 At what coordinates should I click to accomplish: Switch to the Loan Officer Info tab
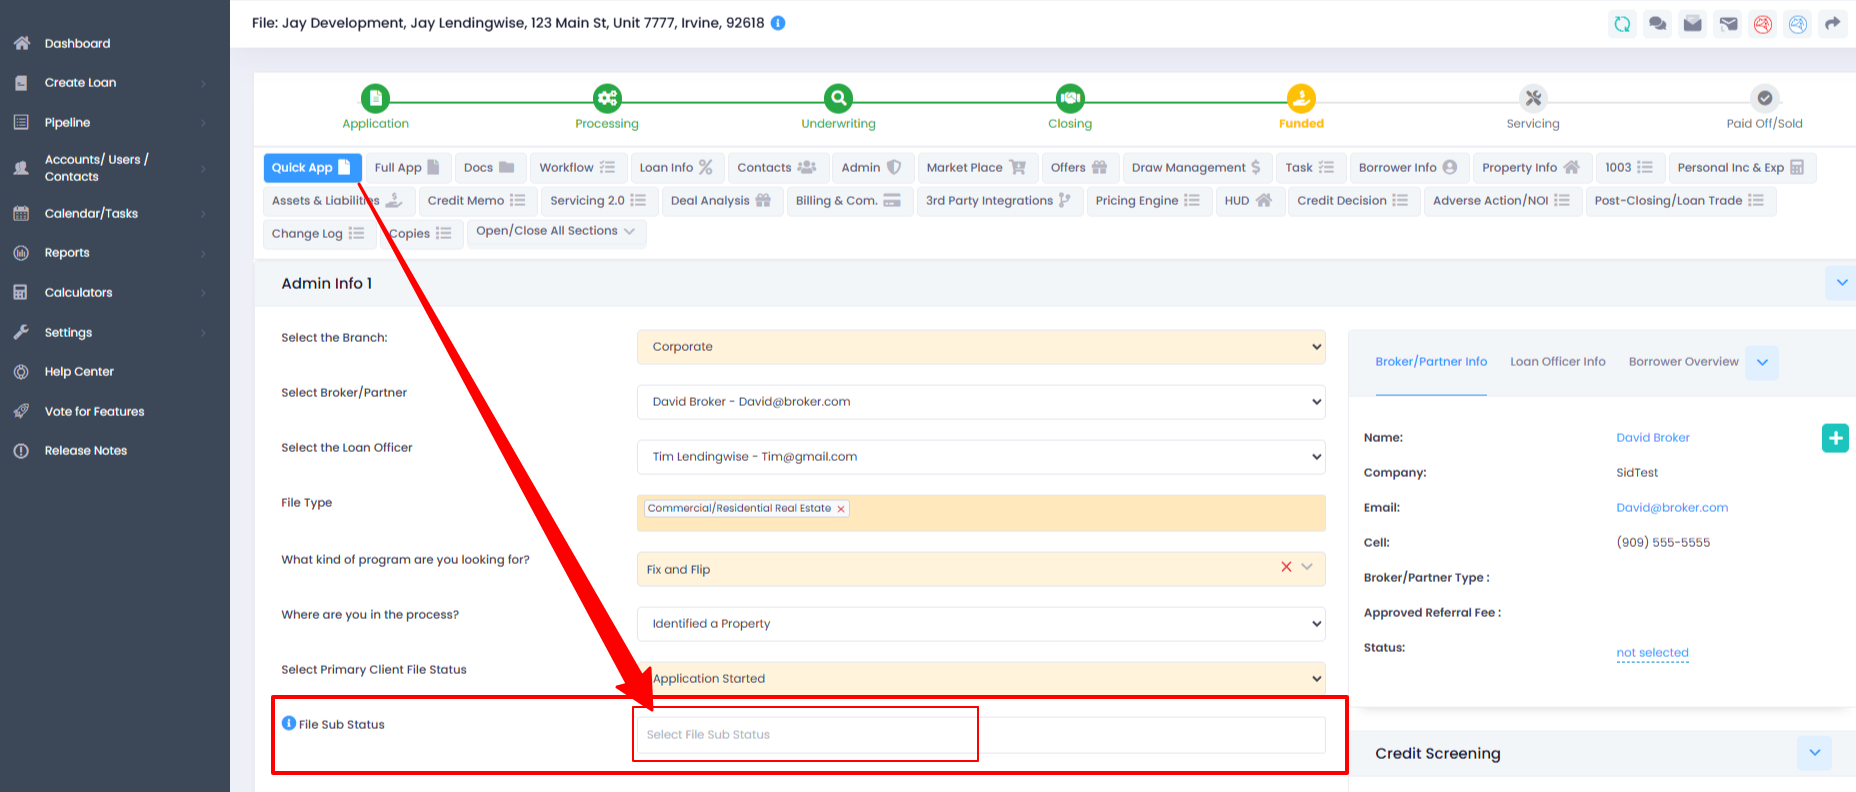pyautogui.click(x=1557, y=362)
